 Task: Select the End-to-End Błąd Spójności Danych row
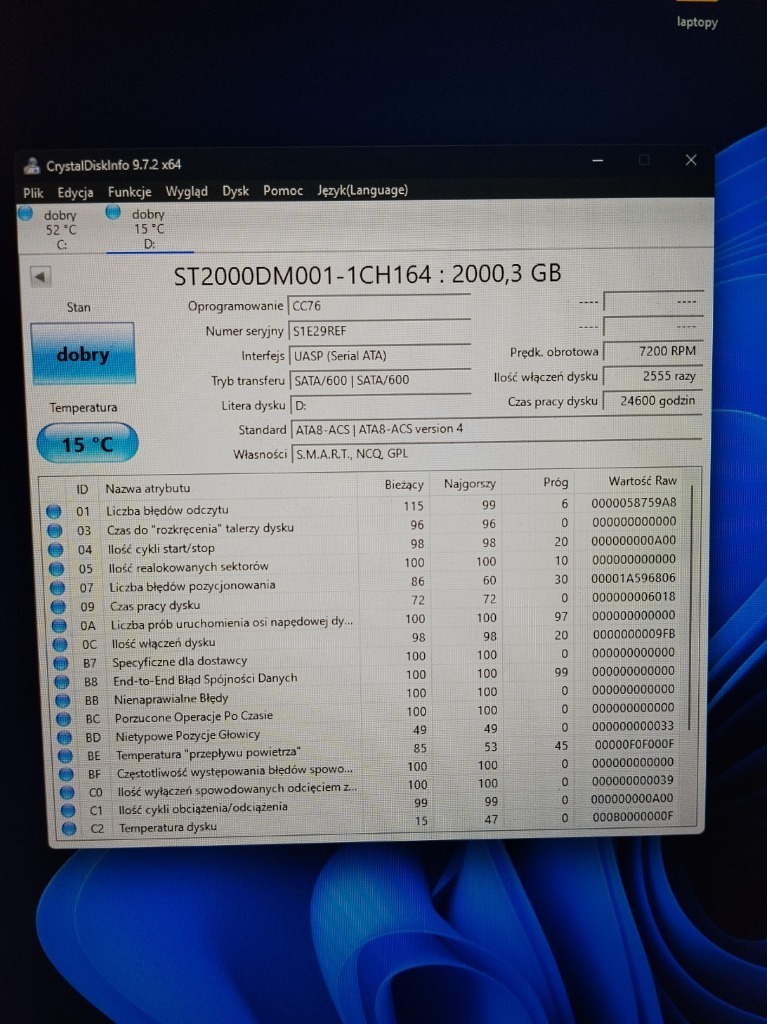pos(368,677)
